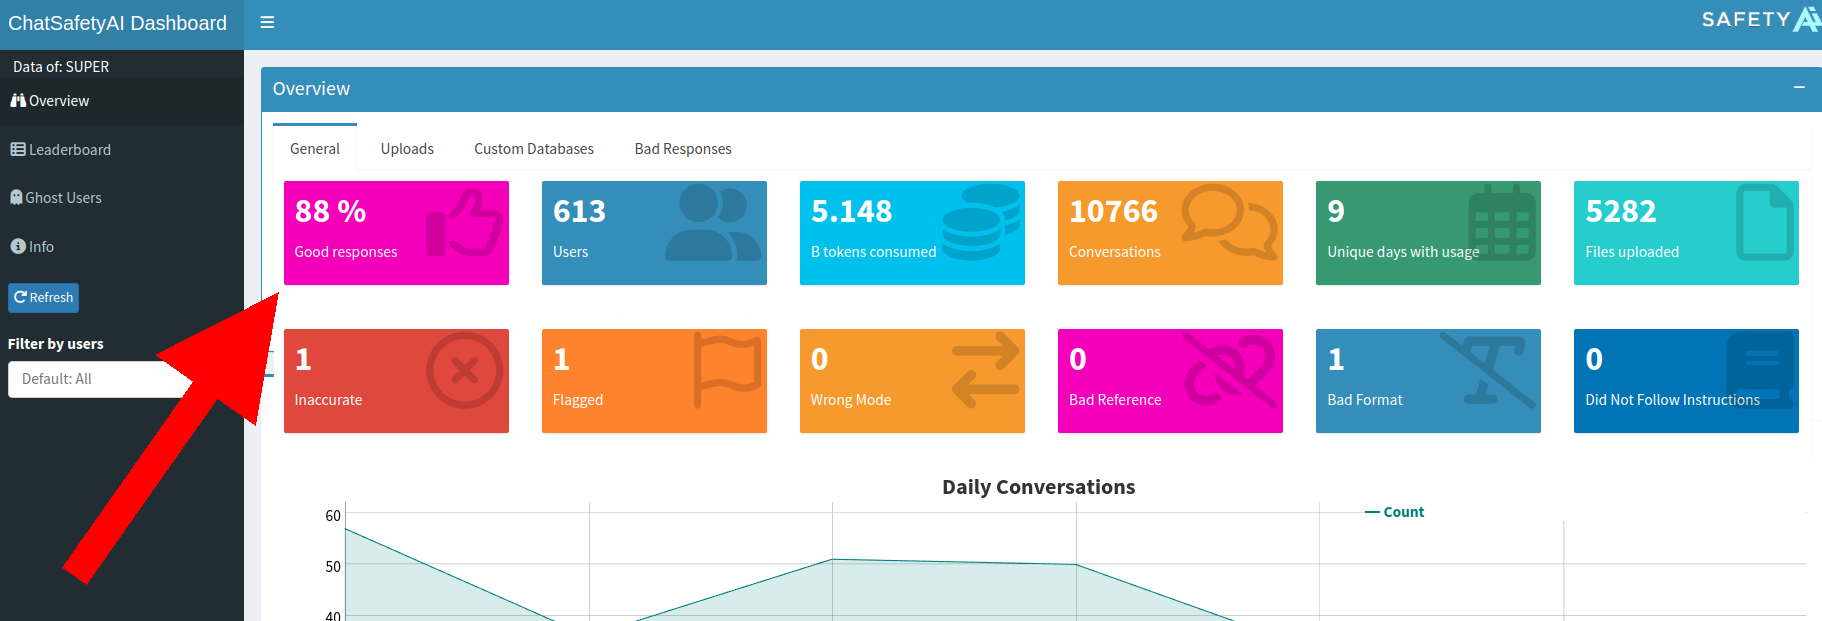Click the Did Not Follow Instructions label

[1672, 400]
